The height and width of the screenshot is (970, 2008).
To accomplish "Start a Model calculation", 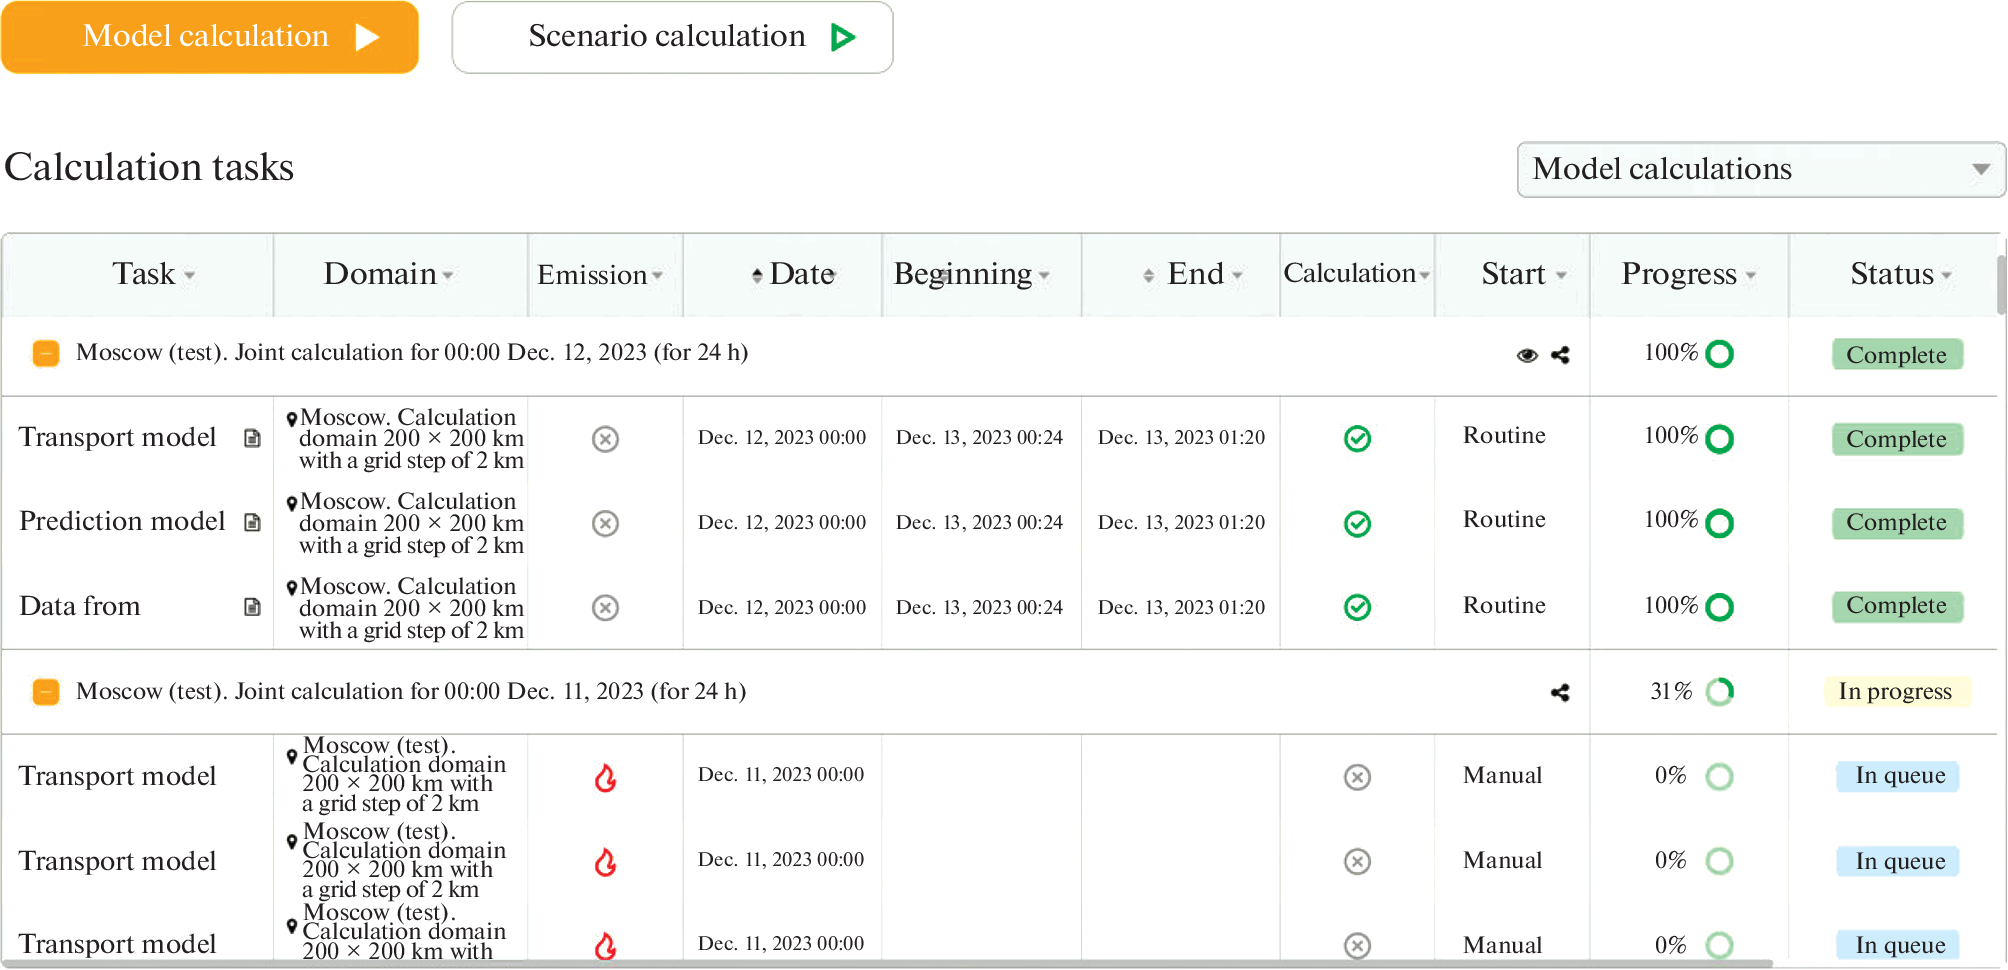I will [210, 37].
